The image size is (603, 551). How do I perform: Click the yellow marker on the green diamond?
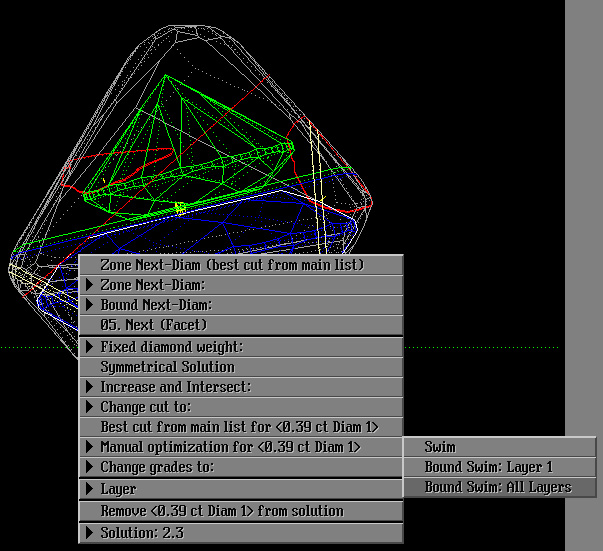(180, 208)
